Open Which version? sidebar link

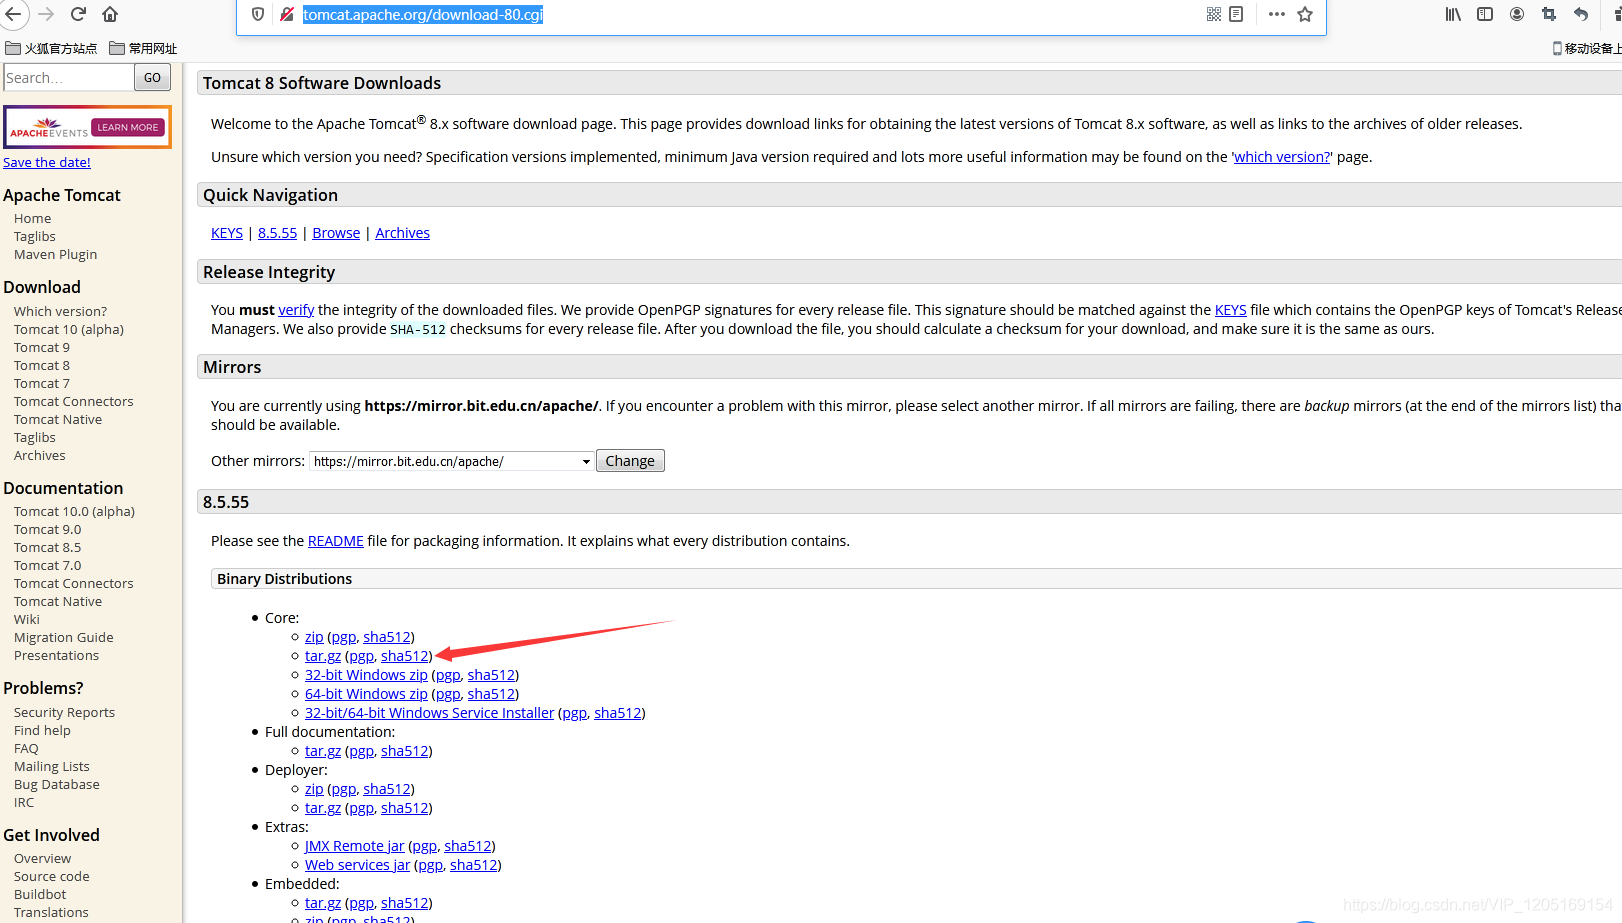(x=60, y=312)
